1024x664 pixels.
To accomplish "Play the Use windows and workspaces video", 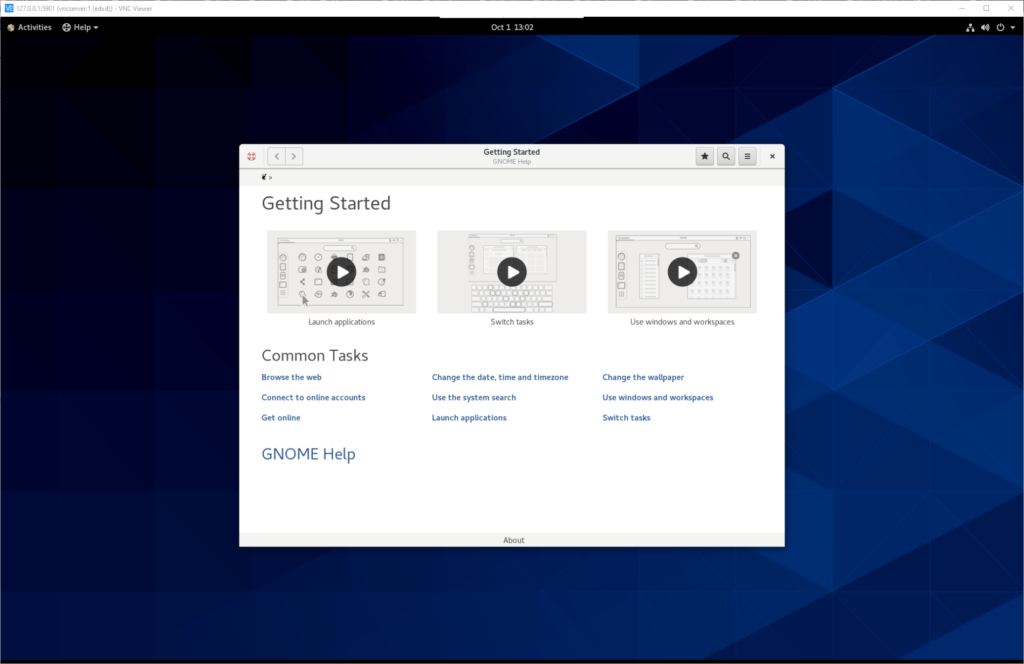I will click(682, 271).
